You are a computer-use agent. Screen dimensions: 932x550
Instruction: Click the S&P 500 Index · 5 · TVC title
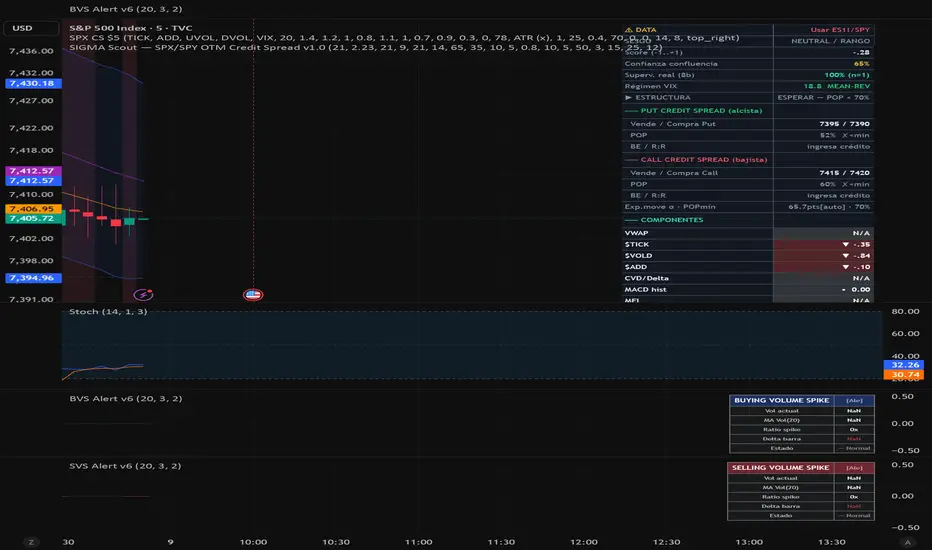[x=131, y=28]
